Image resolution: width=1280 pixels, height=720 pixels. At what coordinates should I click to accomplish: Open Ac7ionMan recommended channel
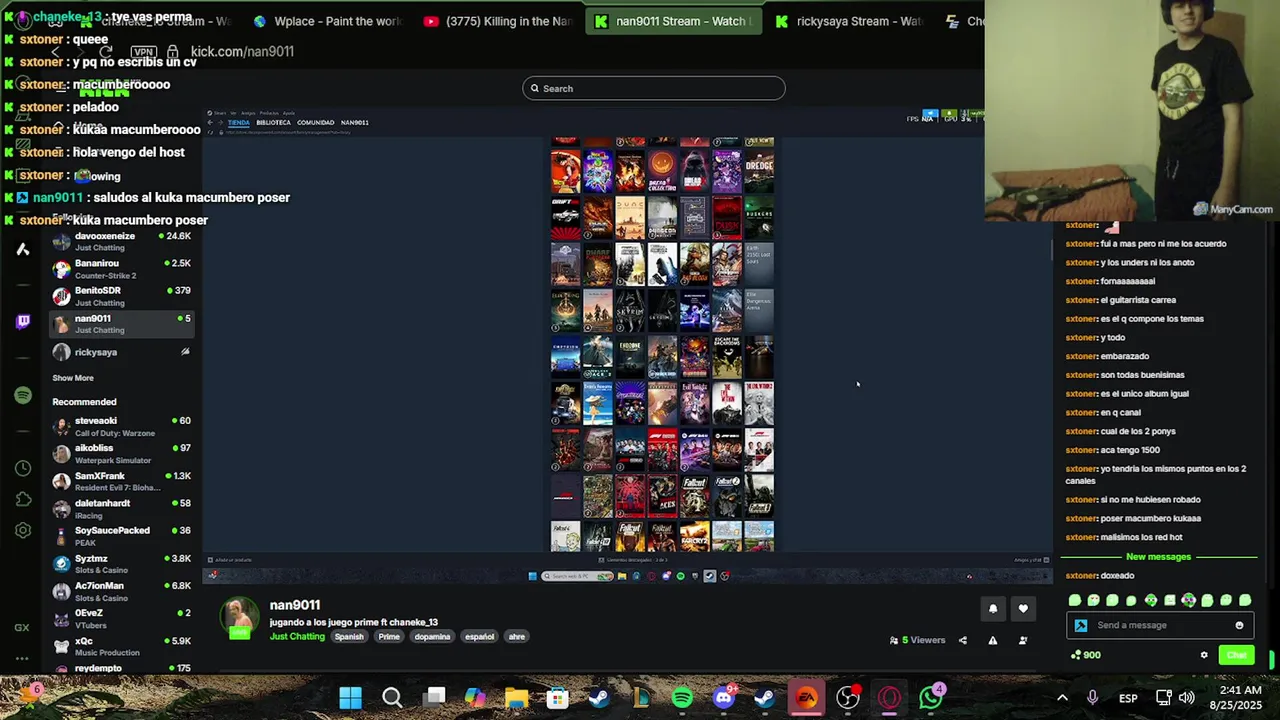120,592
